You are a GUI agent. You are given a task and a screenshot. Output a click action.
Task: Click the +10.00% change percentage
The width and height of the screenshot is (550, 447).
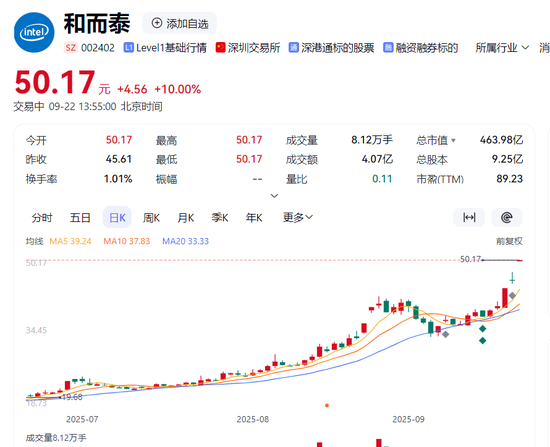click(x=178, y=89)
